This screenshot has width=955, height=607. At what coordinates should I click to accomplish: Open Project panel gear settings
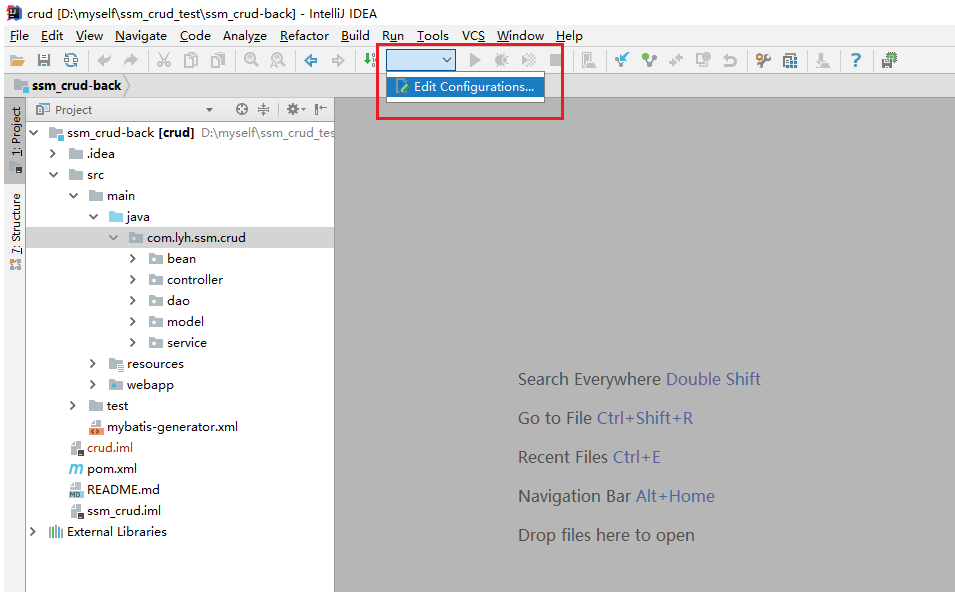(295, 110)
